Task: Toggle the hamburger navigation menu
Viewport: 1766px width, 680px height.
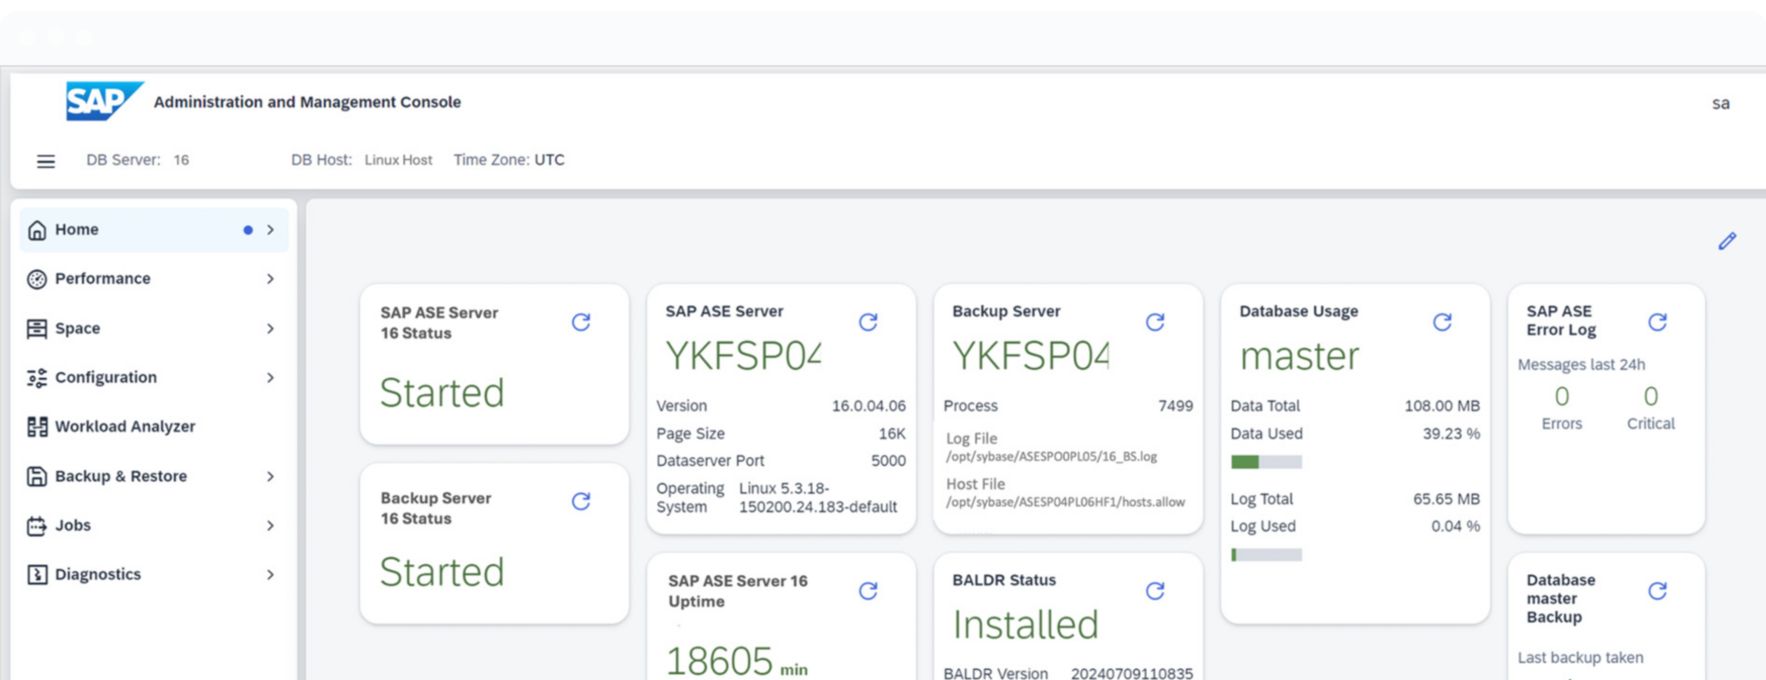Action: (46, 161)
